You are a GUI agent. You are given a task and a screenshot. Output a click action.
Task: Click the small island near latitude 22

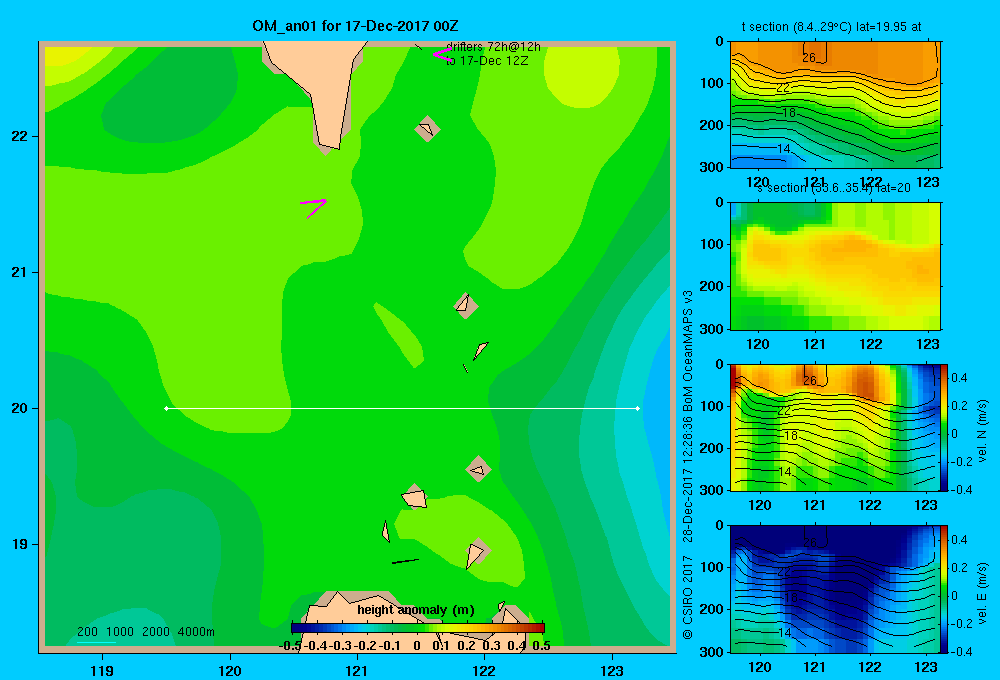tap(427, 129)
